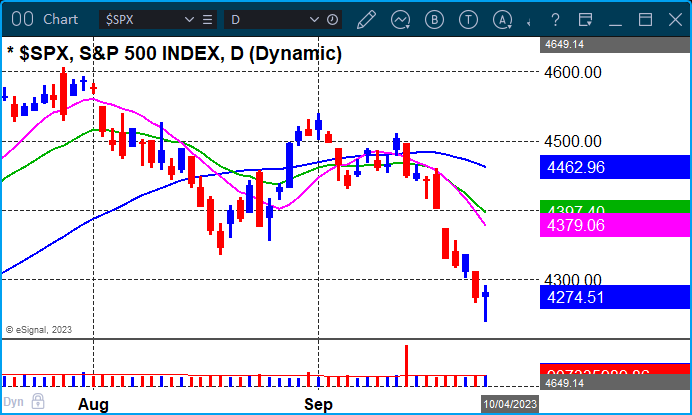Viewport: 692px width, 415px height.
Task: Click the small arrow icon before help
Action: tap(529, 22)
